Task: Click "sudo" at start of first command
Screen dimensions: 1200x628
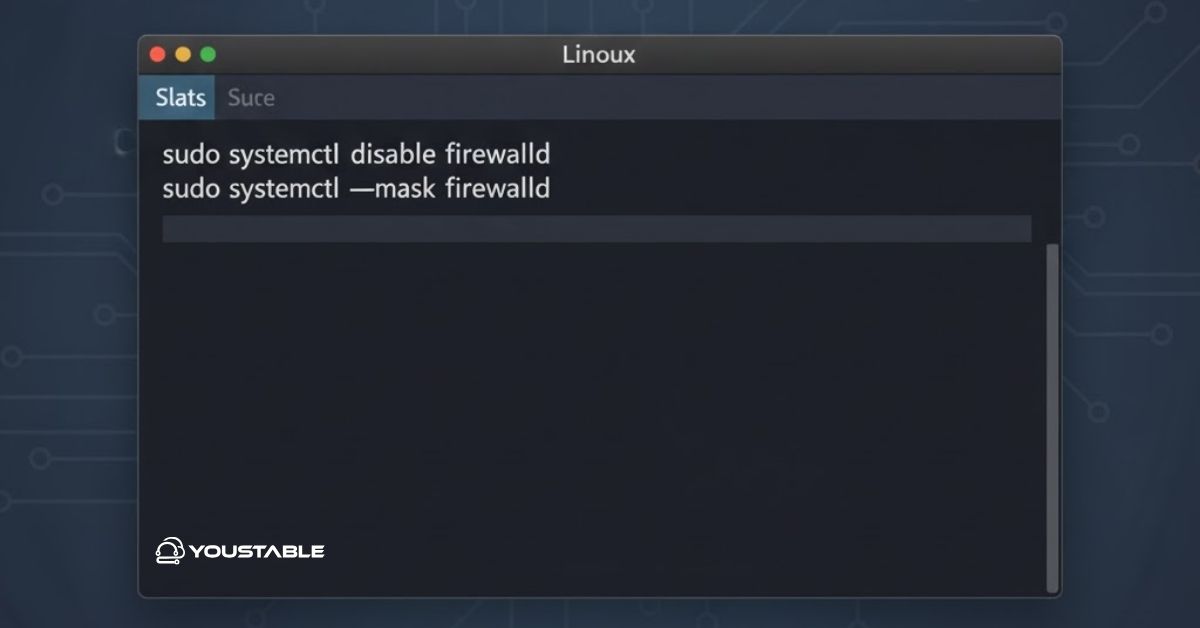Action: point(191,155)
